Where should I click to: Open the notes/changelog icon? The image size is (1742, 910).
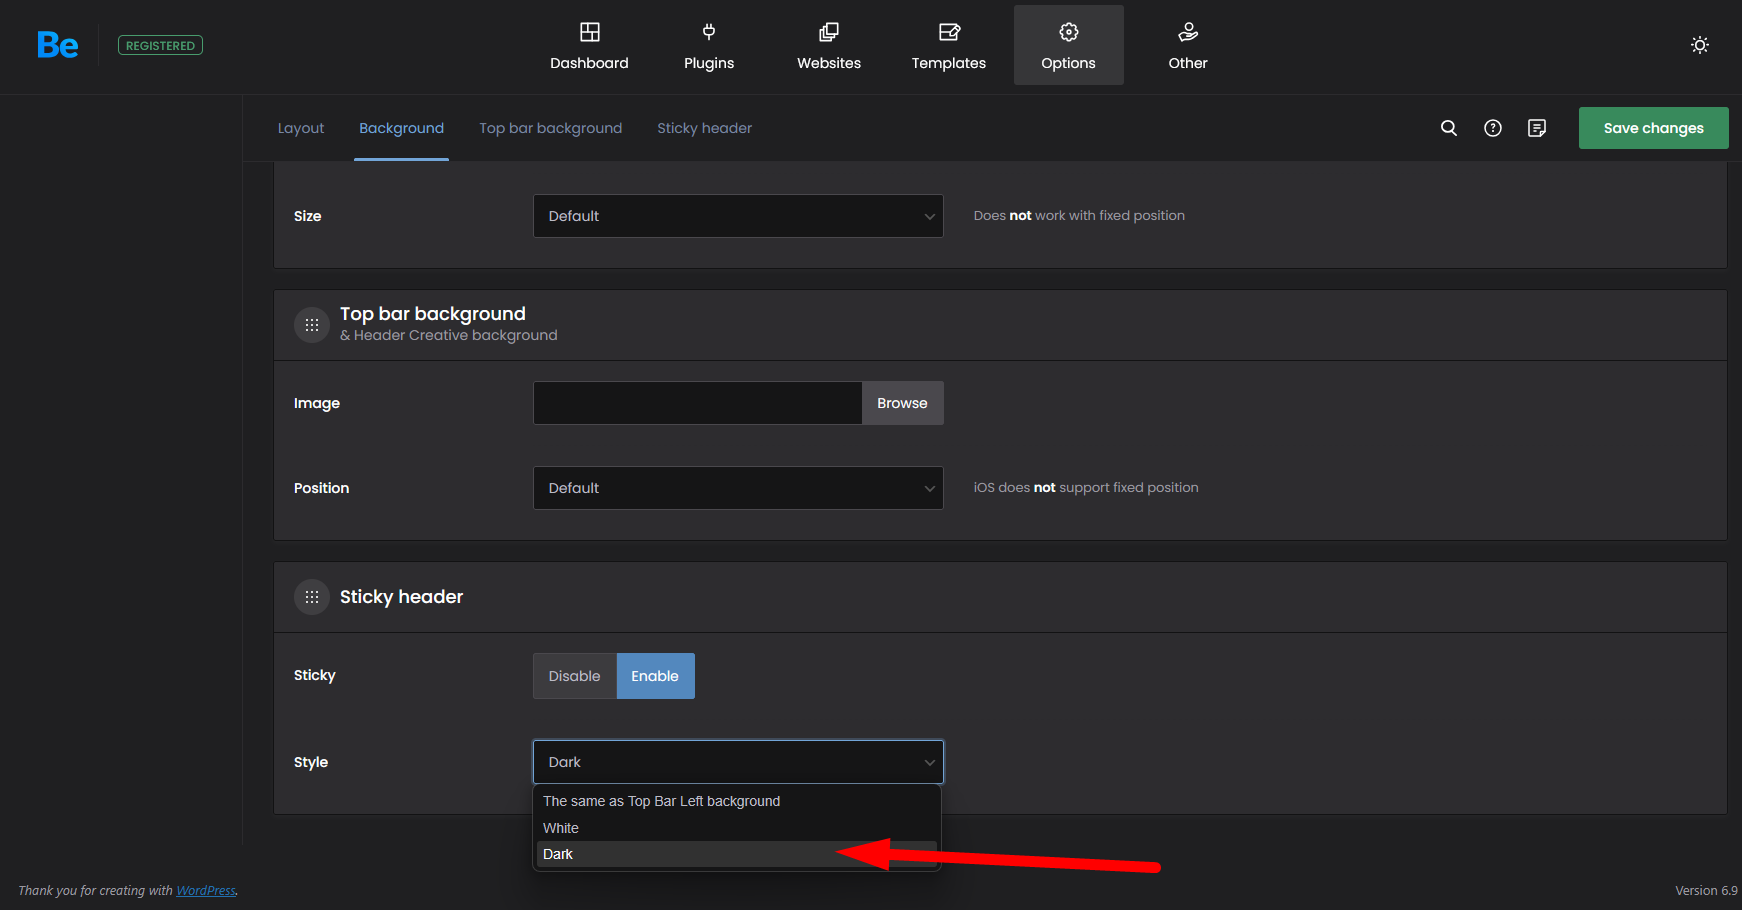(1537, 128)
